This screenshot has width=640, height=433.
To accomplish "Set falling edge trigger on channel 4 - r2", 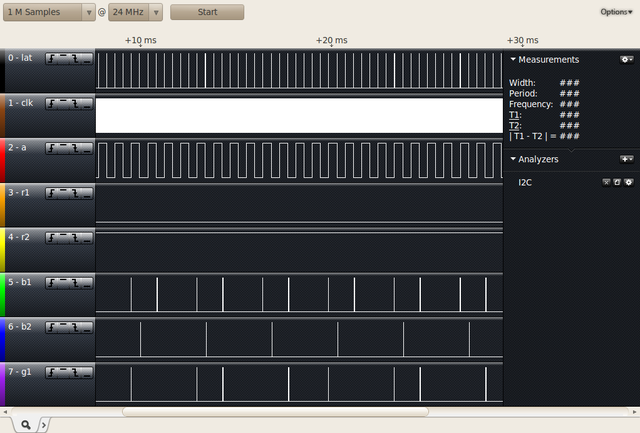I will [75, 238].
